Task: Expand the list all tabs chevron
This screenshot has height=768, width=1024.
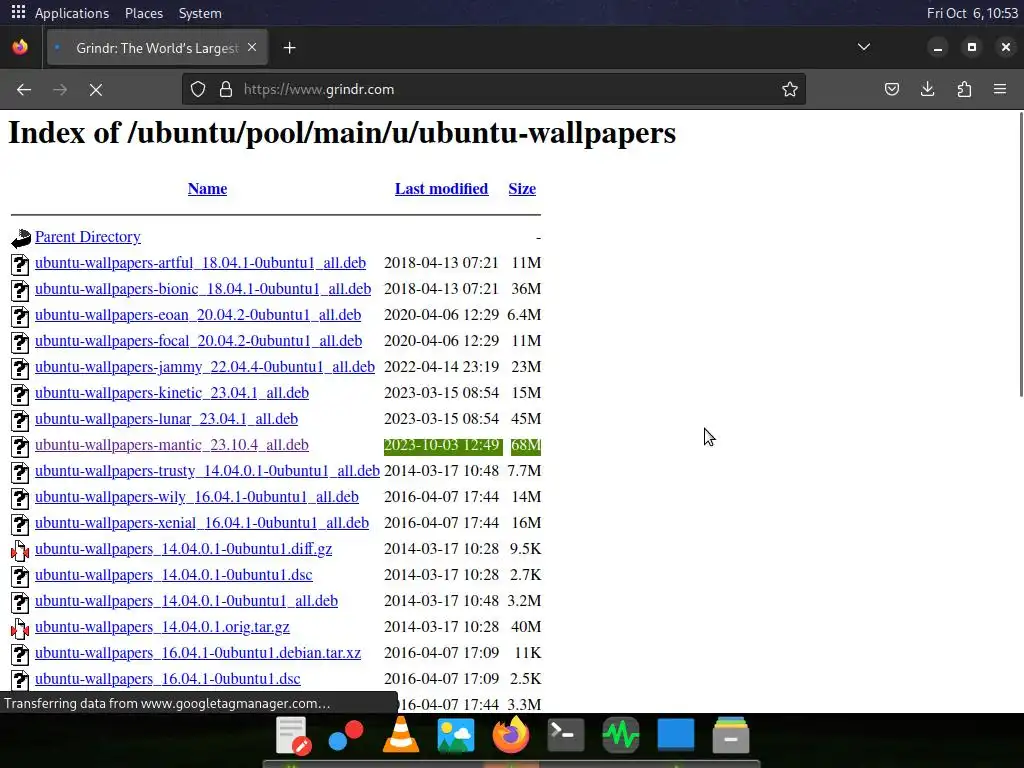Action: (x=863, y=47)
